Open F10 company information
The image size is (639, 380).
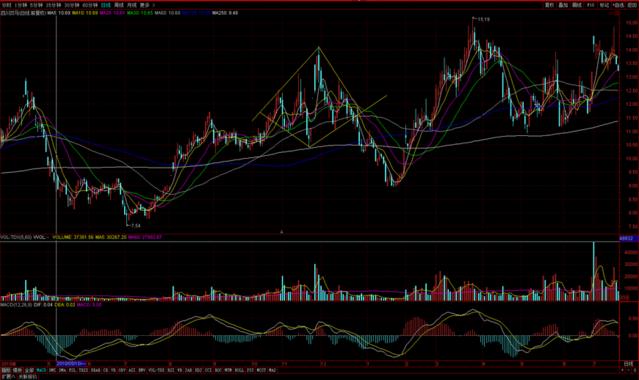pyautogui.click(x=591, y=5)
